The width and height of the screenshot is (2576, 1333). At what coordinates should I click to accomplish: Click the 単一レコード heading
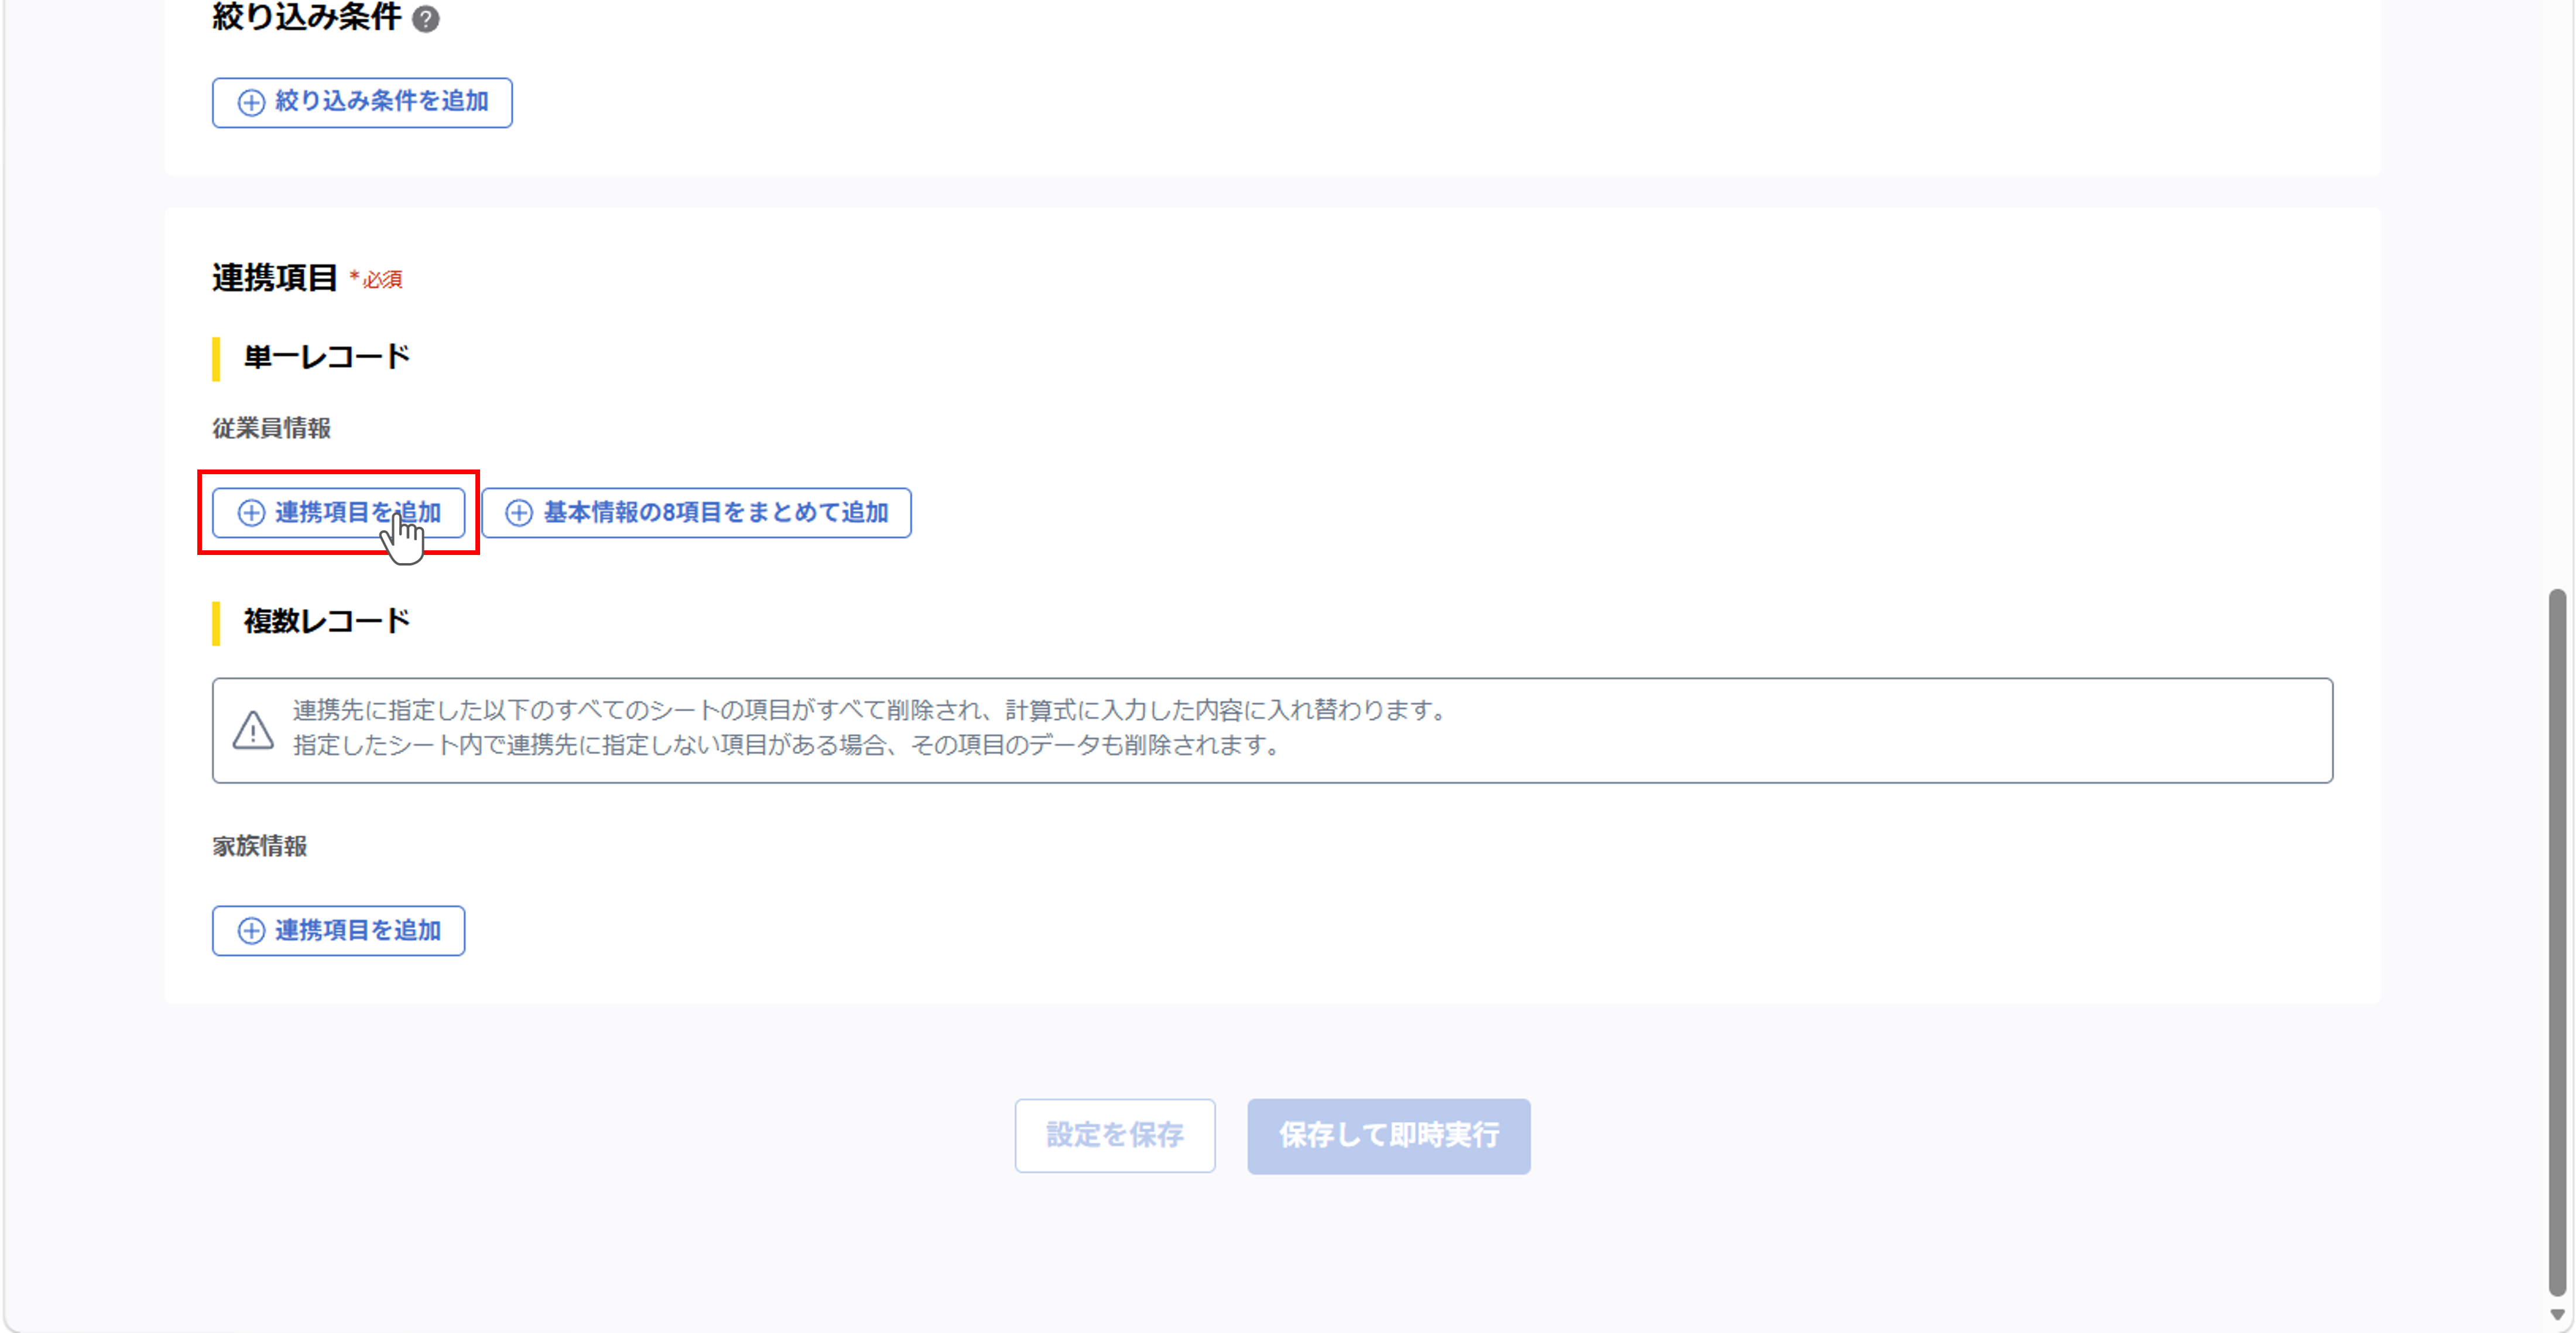(x=327, y=357)
